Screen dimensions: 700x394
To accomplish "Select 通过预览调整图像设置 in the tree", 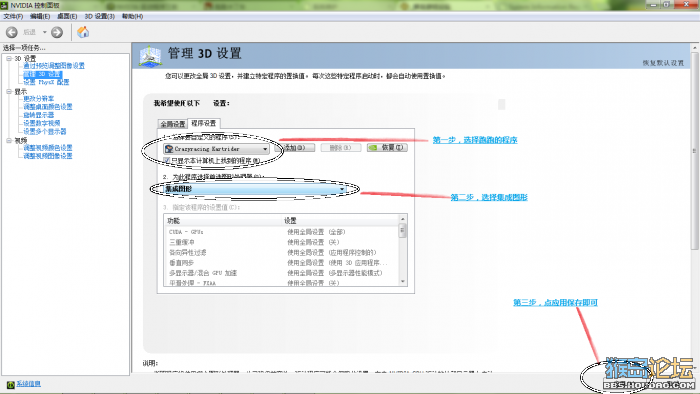I will point(54,66).
